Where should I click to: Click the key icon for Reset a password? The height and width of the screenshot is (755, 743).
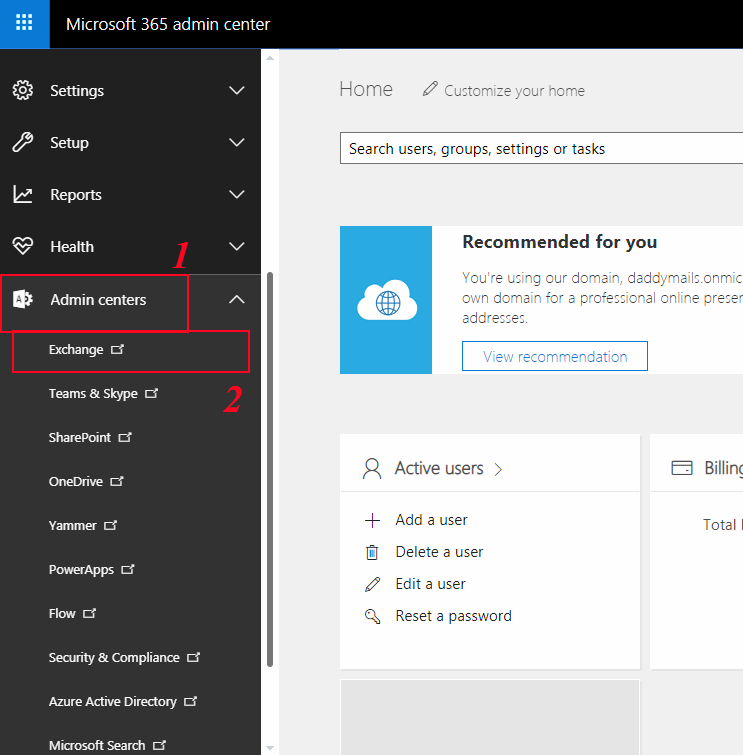(x=372, y=616)
